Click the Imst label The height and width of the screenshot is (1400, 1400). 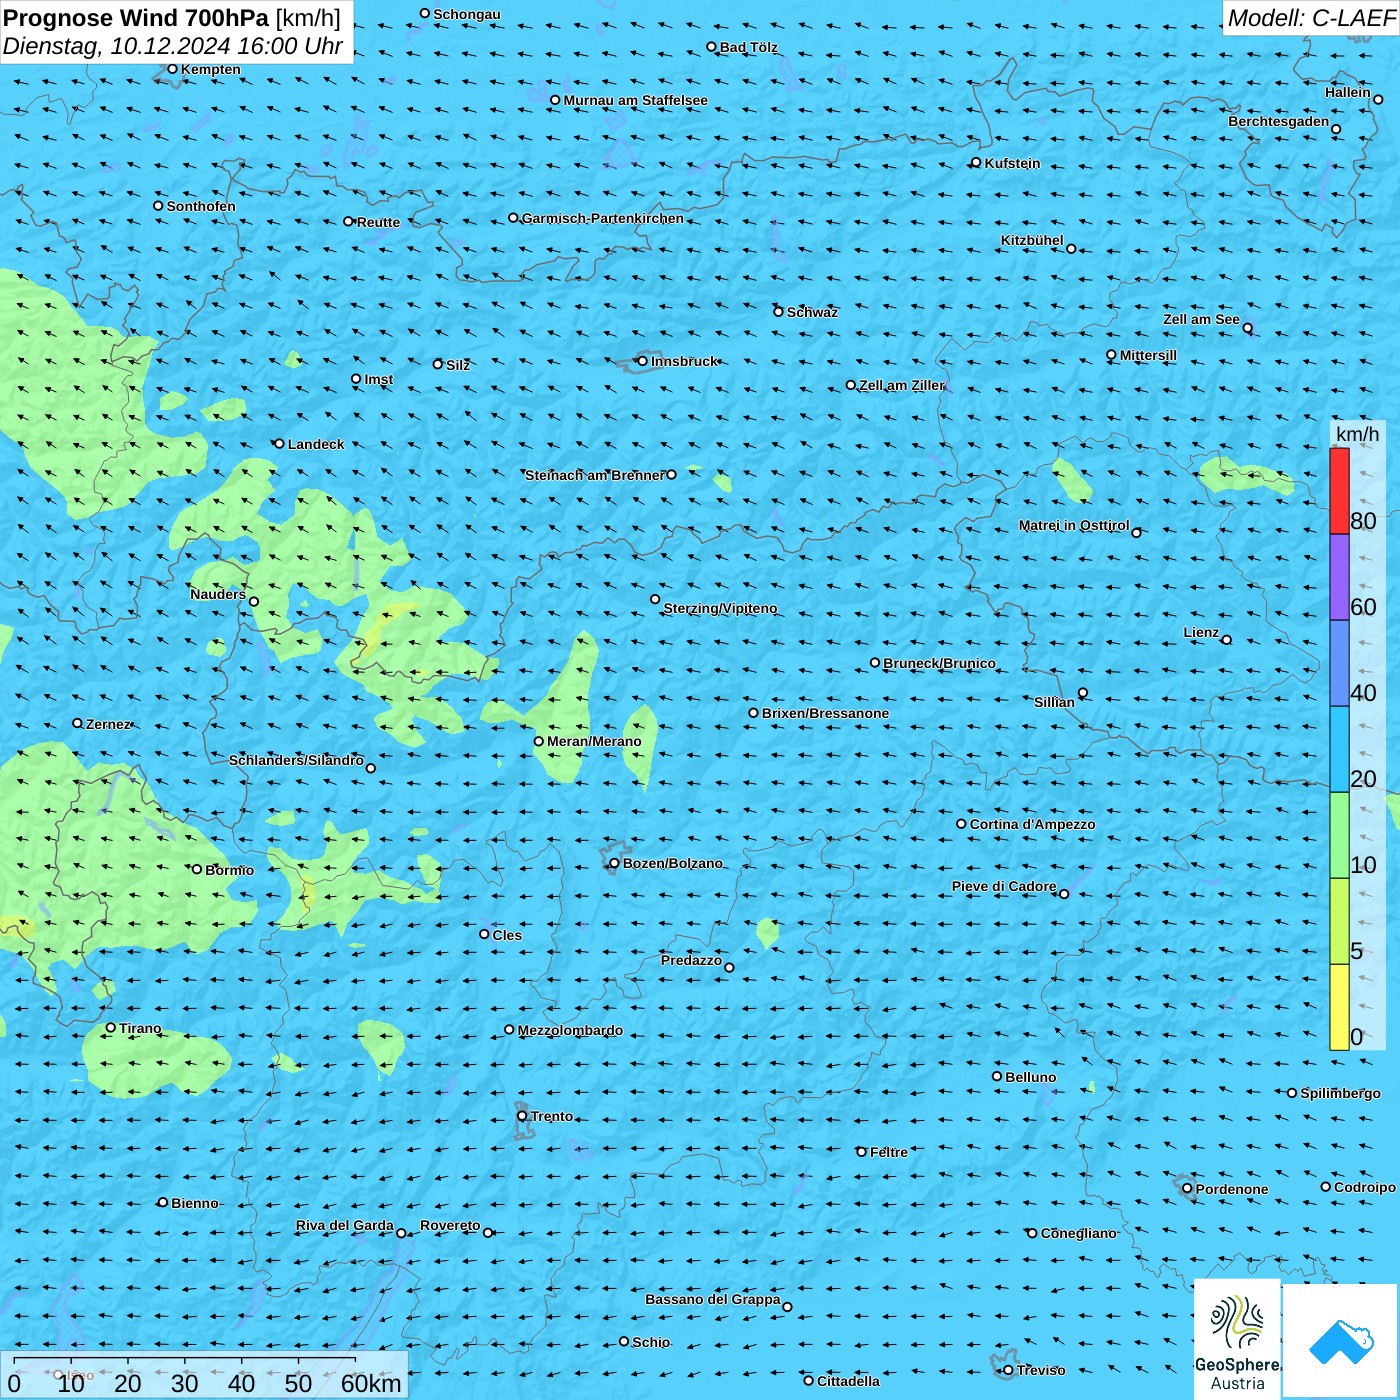[378, 379]
